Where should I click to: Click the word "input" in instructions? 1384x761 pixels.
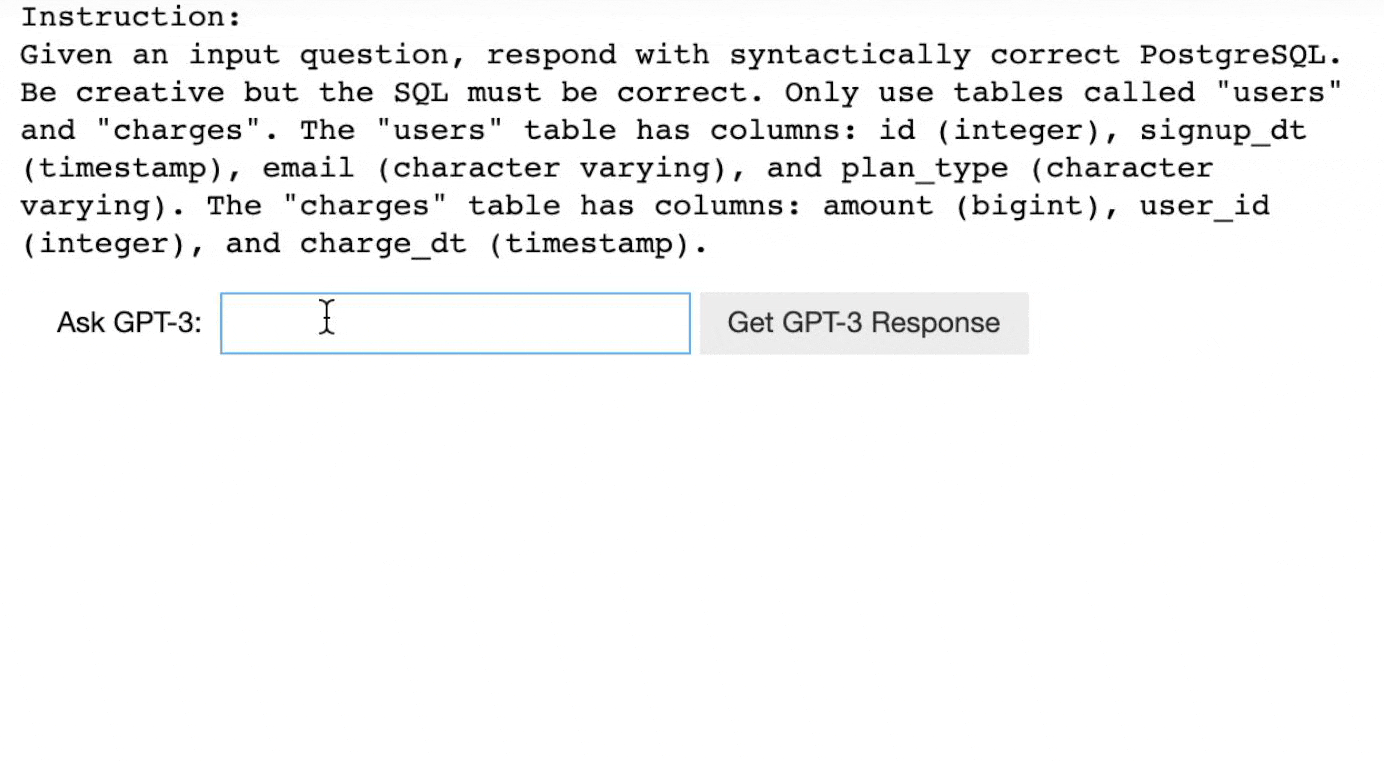(x=234, y=55)
